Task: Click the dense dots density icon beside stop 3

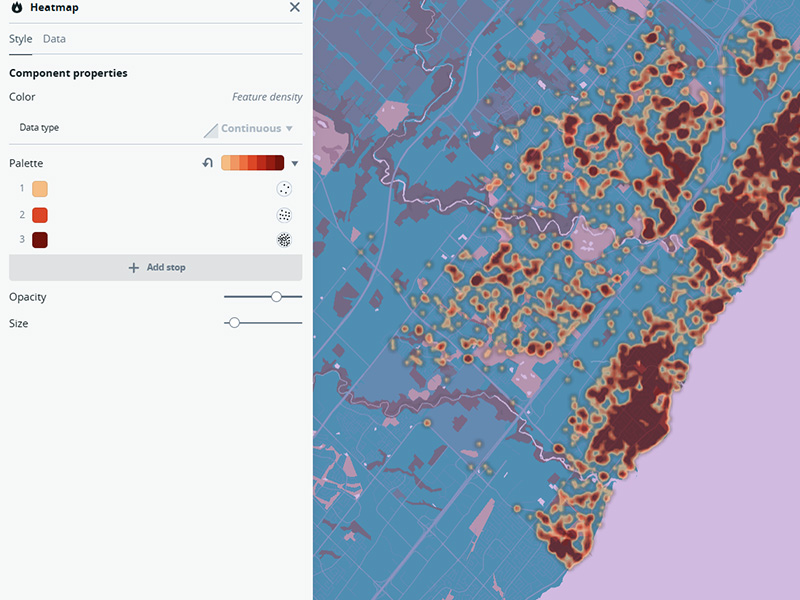Action: 283,240
